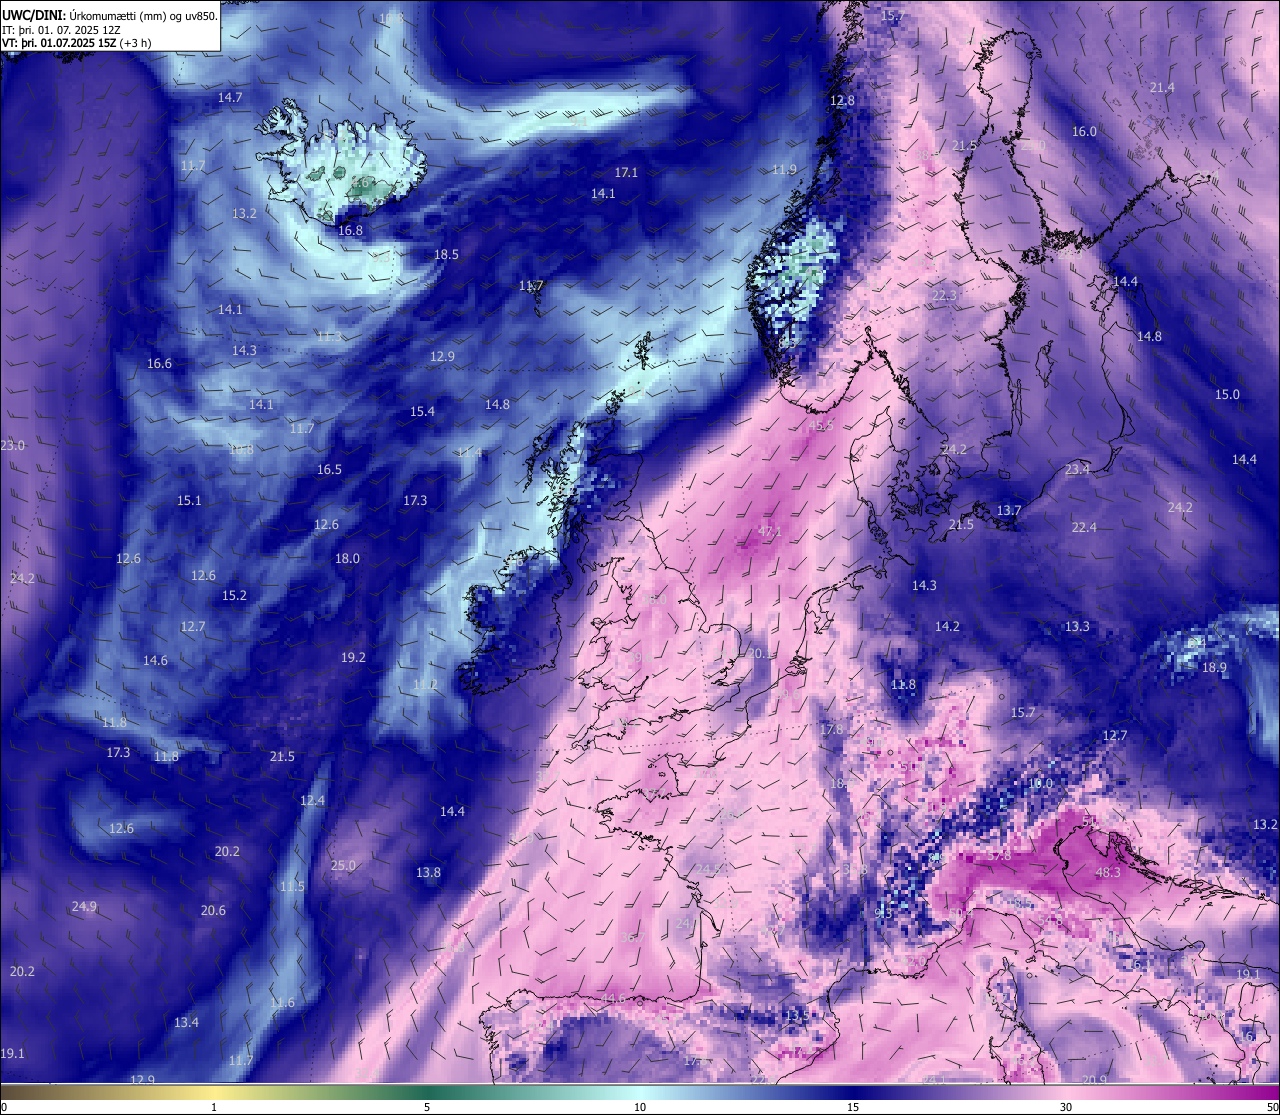Viewport: 1280px width, 1115px height.
Task: Click the value 13.8 on the map
Action: (428, 873)
